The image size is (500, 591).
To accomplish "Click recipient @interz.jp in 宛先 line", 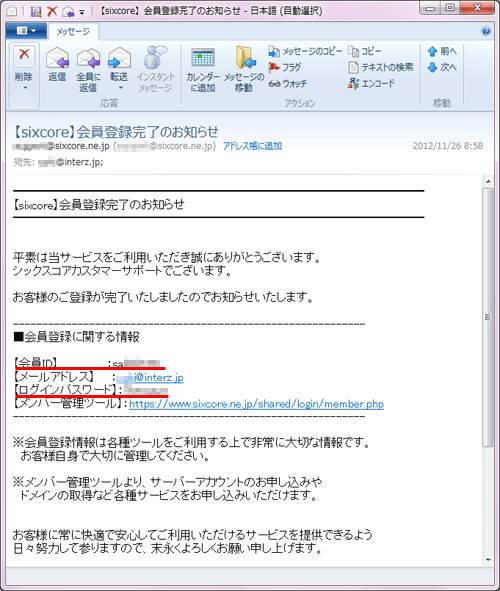I will click(70, 162).
